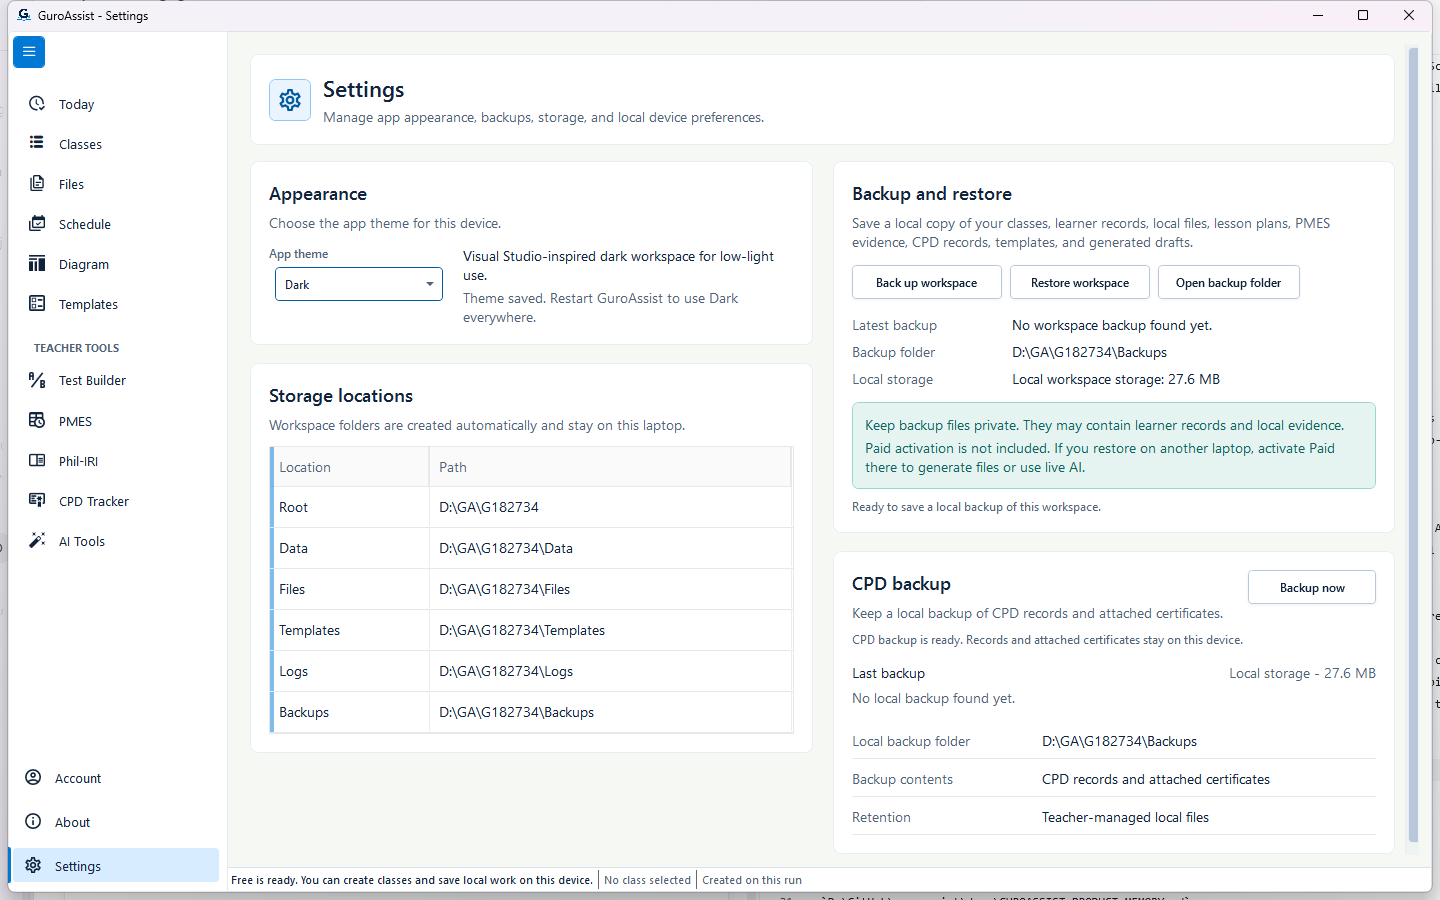The width and height of the screenshot is (1440, 900).
Task: Click the Classes list icon
Action: coord(37,143)
